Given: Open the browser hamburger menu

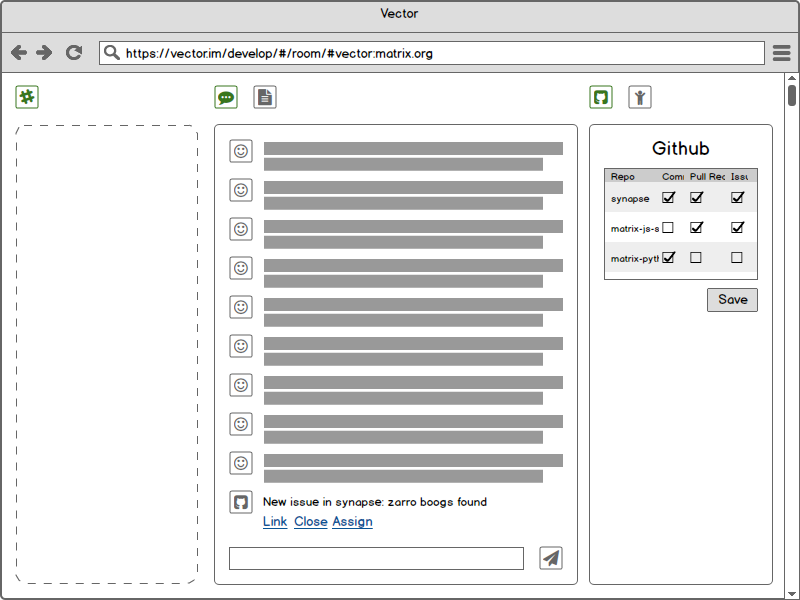Looking at the screenshot, I should click(781, 53).
